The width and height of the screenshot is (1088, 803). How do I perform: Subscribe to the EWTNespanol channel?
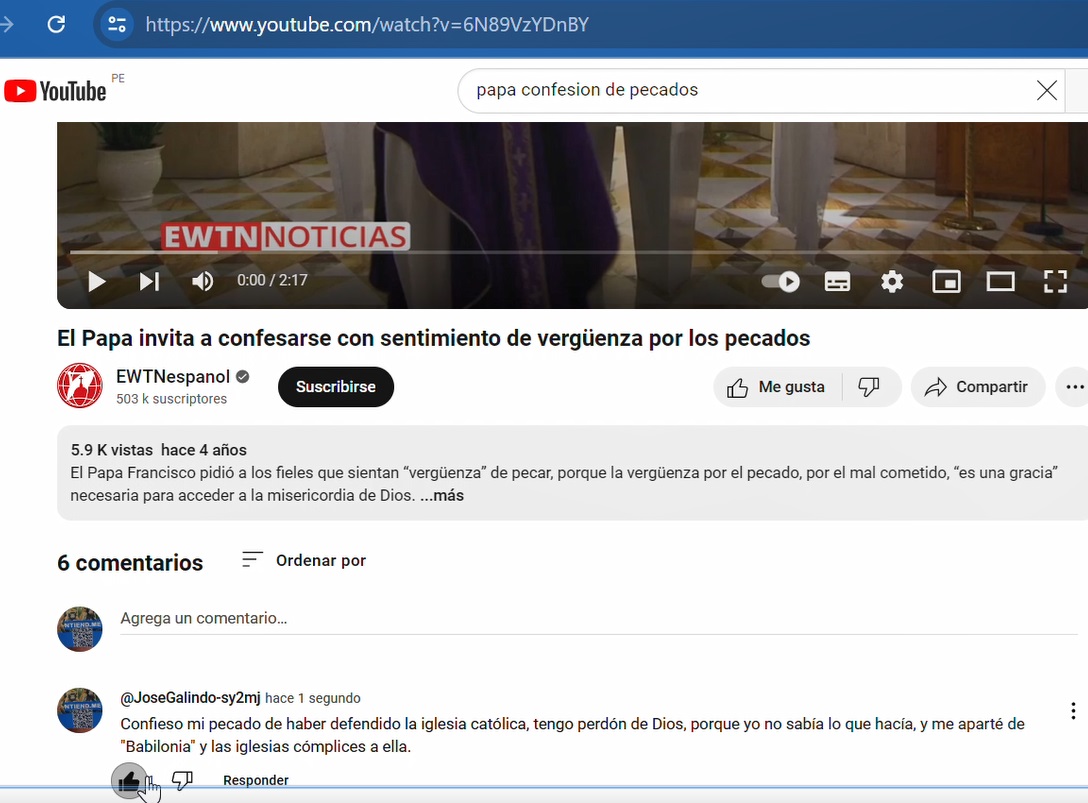tap(335, 387)
